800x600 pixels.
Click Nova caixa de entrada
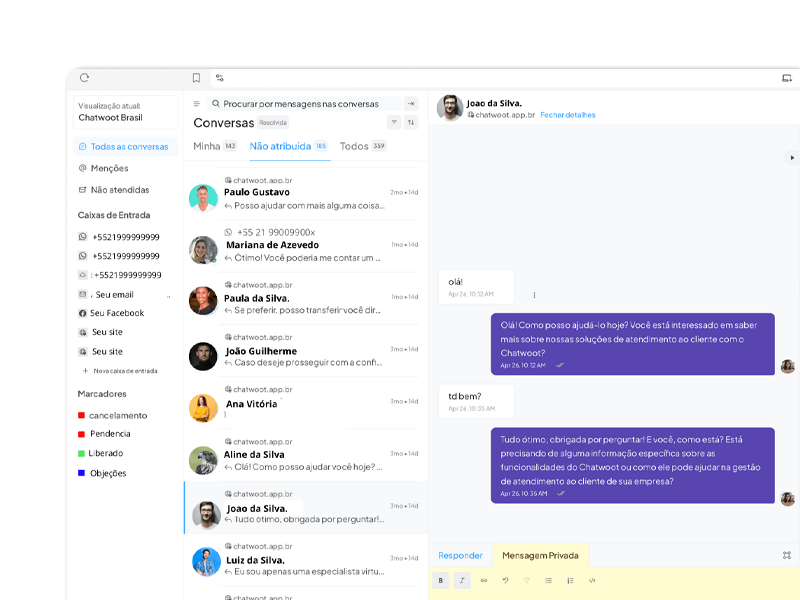[x=125, y=371]
